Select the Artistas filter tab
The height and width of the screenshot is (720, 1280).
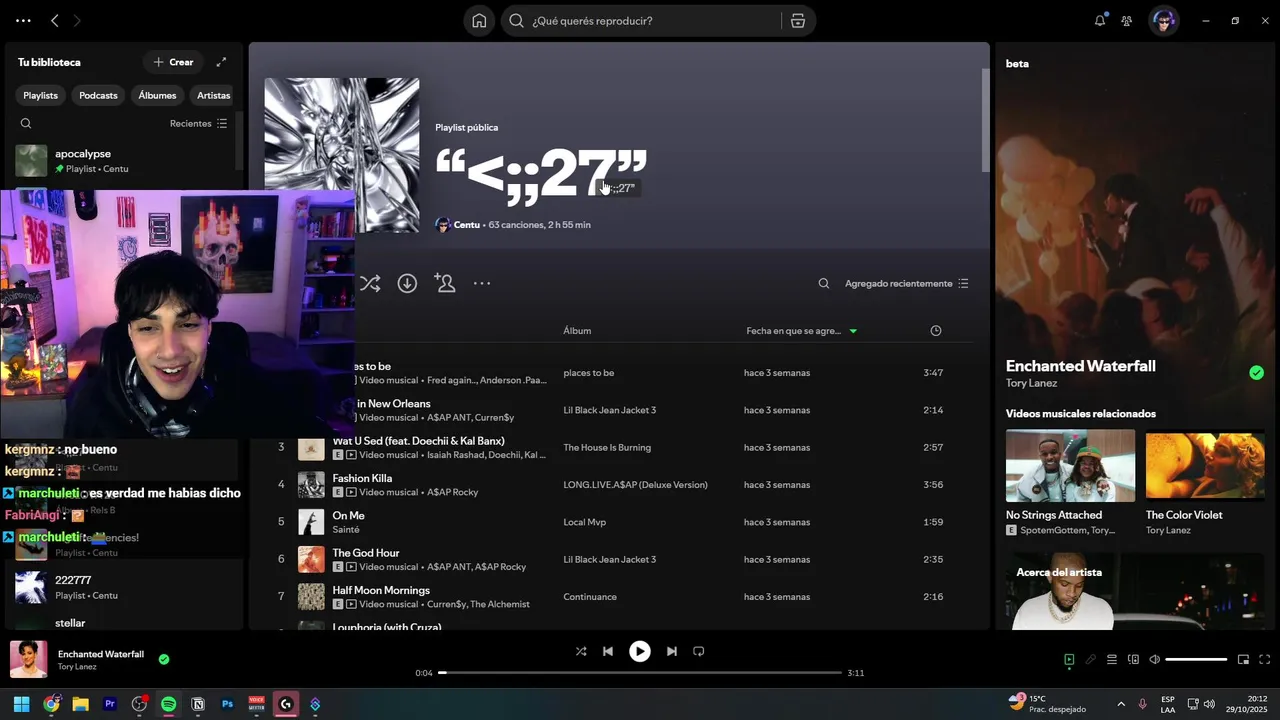tap(213, 96)
